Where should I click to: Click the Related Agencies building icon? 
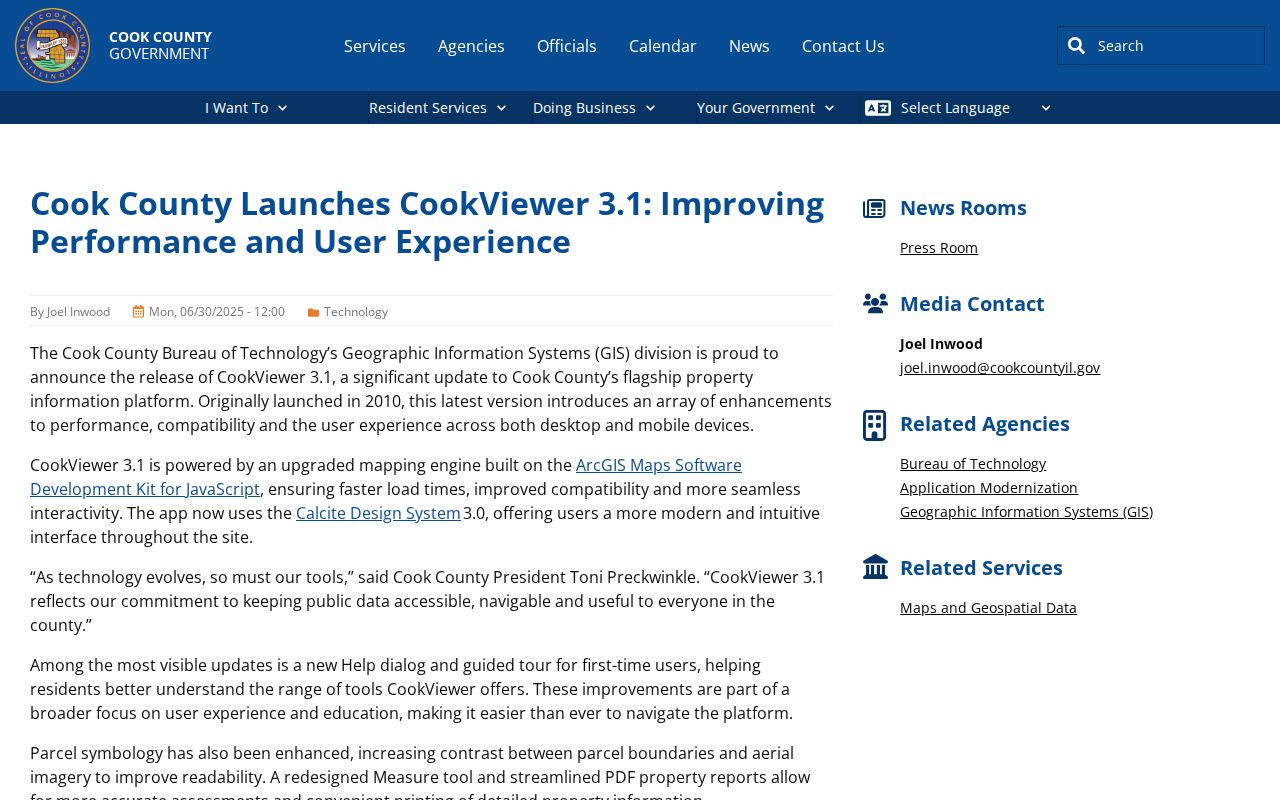coord(874,425)
